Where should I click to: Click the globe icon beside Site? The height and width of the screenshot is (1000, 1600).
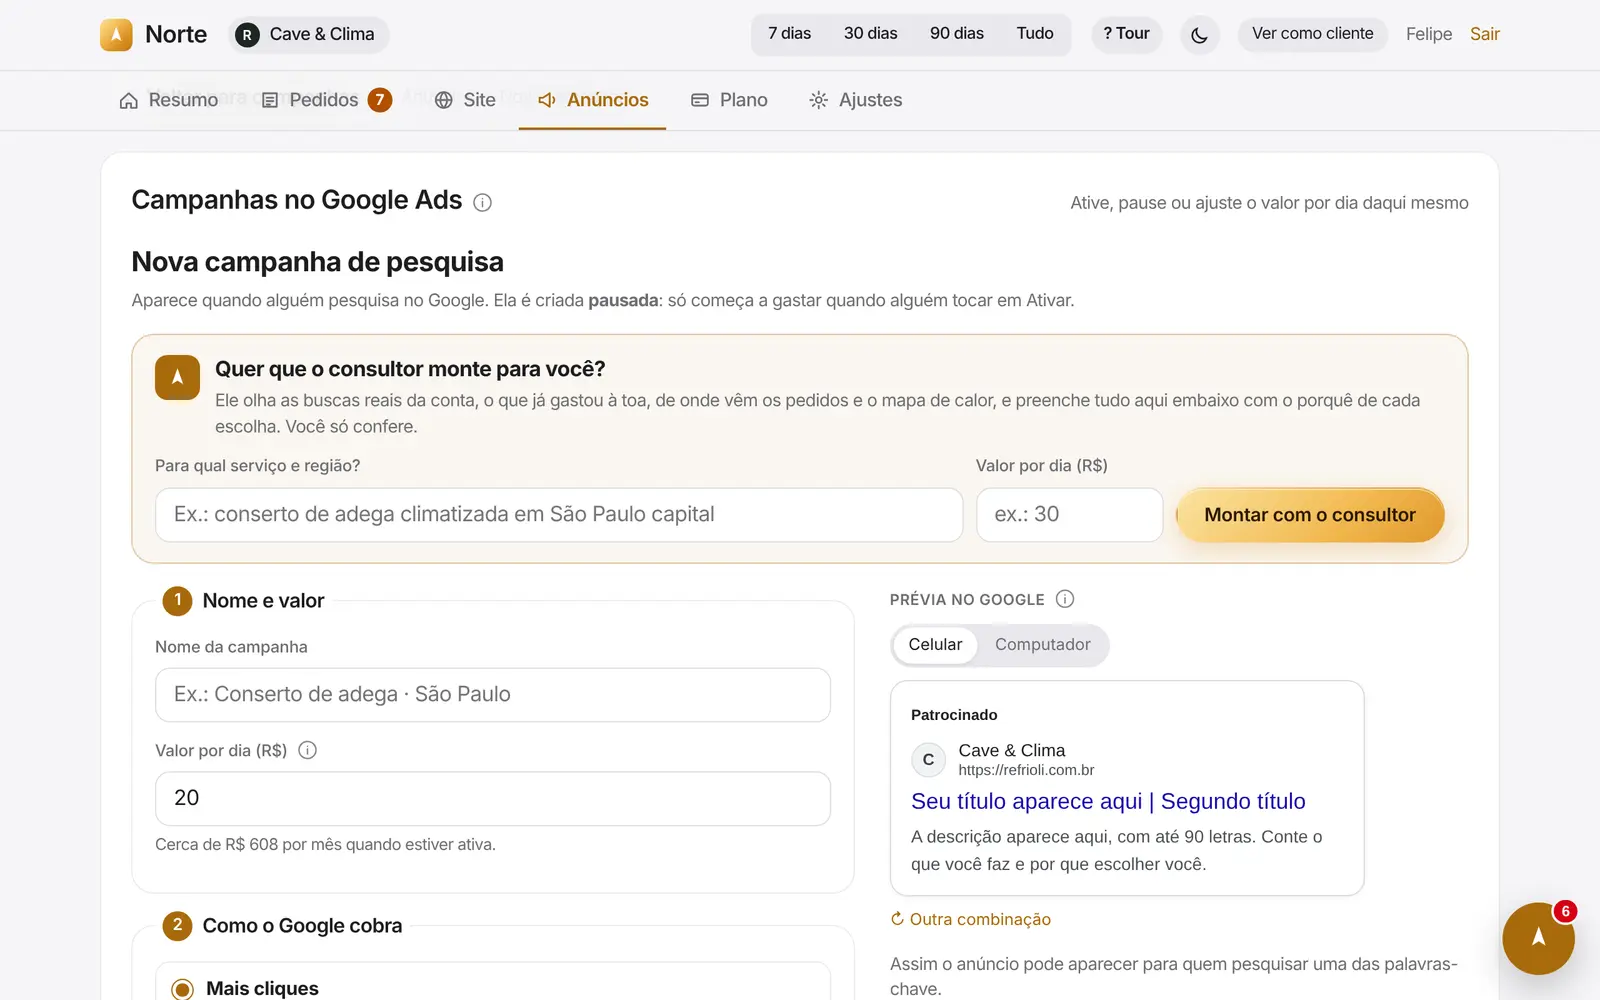(x=444, y=100)
